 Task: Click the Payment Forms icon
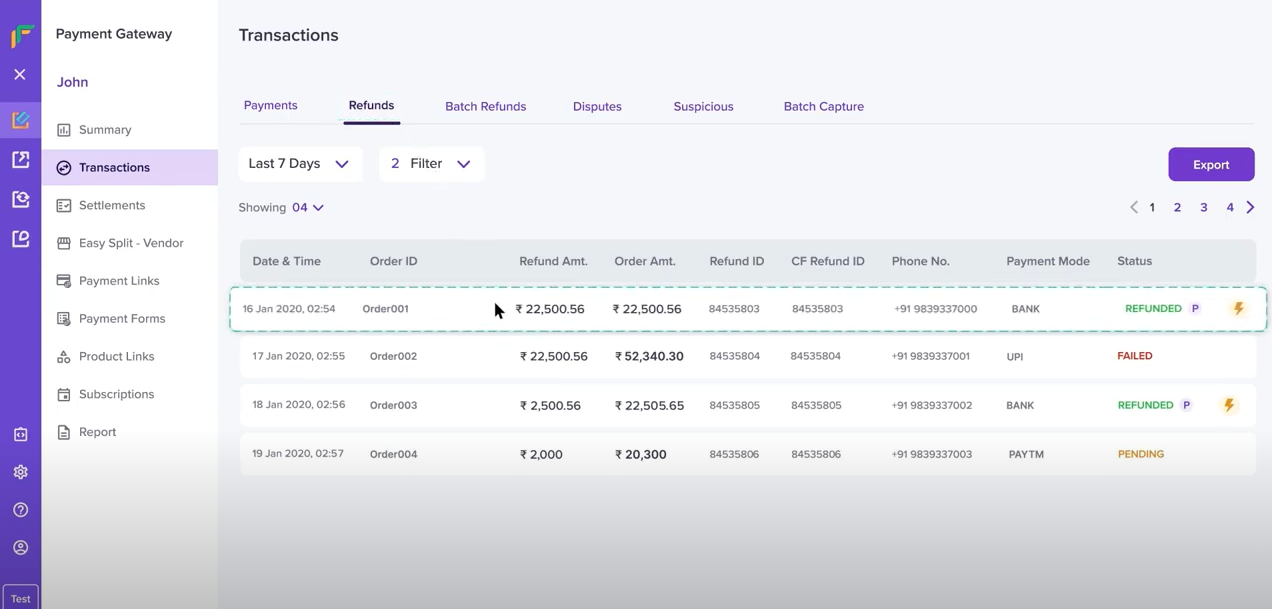click(x=64, y=319)
